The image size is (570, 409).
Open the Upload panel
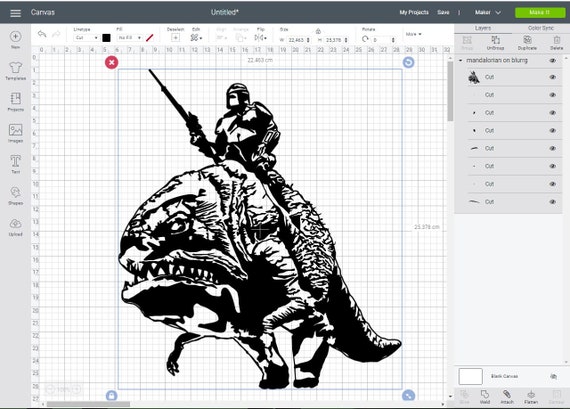click(15, 227)
